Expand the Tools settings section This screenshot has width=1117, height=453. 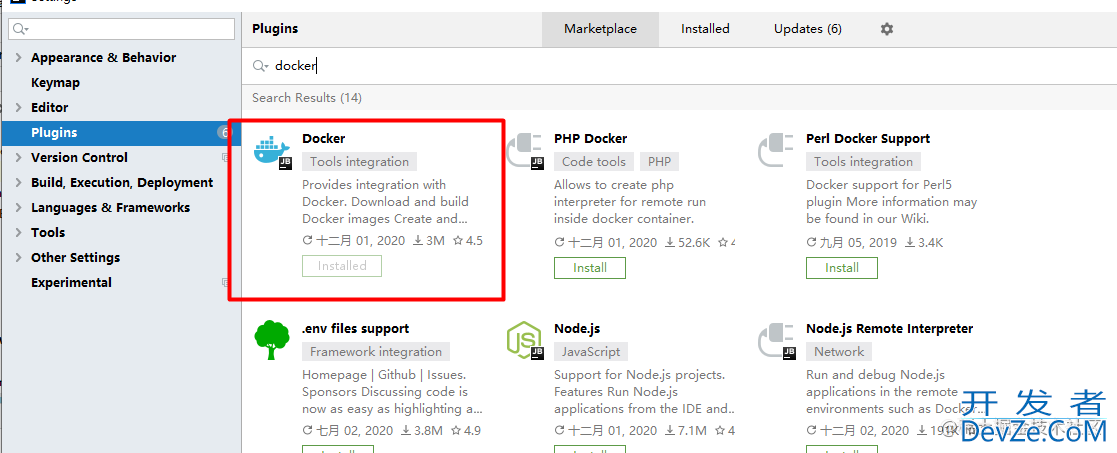(x=19, y=232)
